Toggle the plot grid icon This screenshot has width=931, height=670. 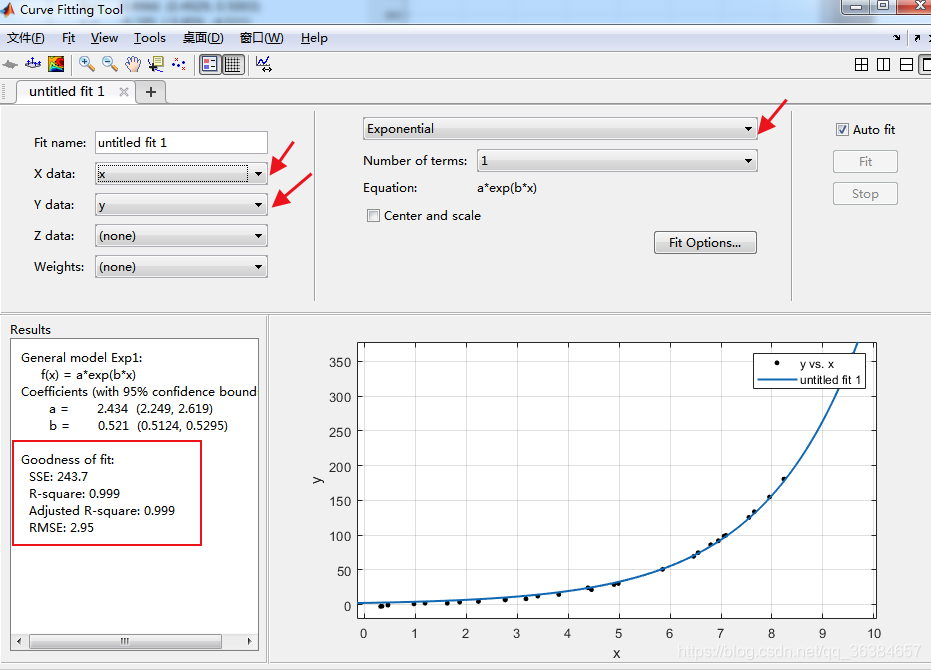point(233,64)
